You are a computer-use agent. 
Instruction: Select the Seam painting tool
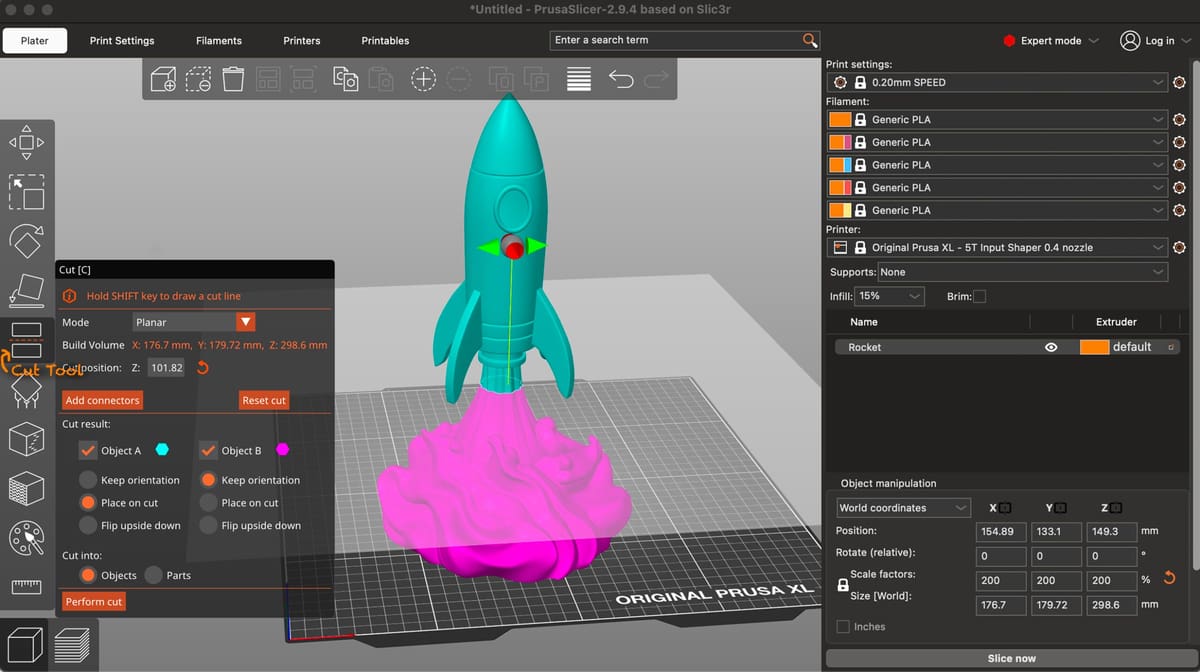point(26,439)
